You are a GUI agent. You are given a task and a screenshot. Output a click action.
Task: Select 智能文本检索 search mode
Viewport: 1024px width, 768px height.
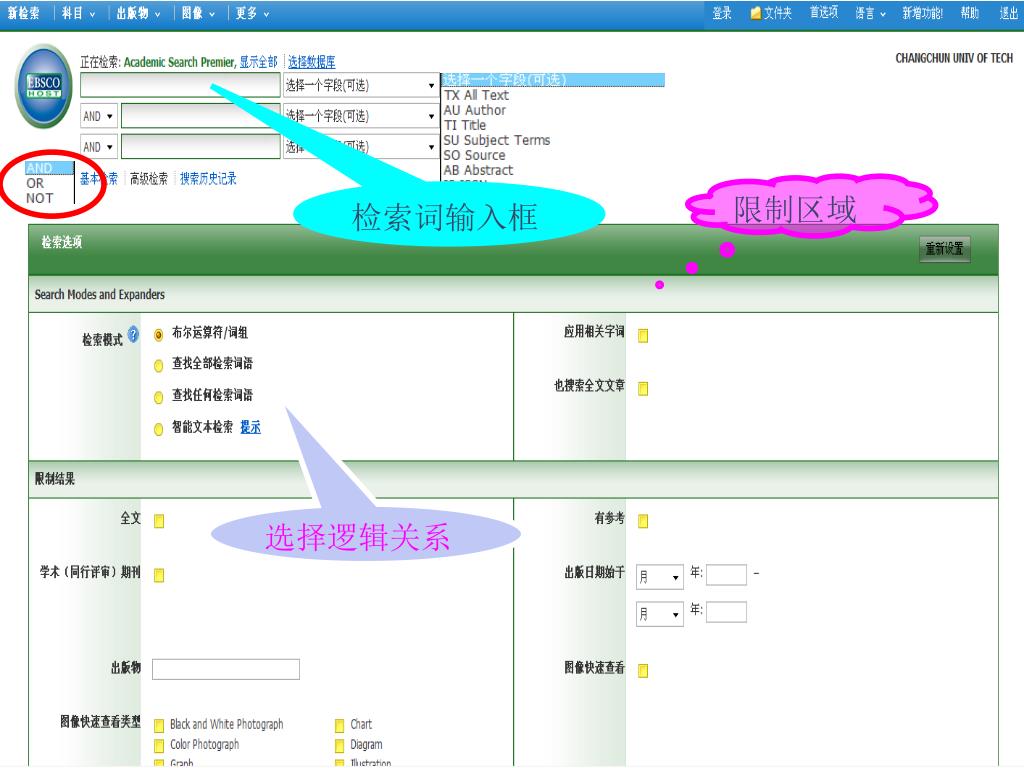click(158, 429)
